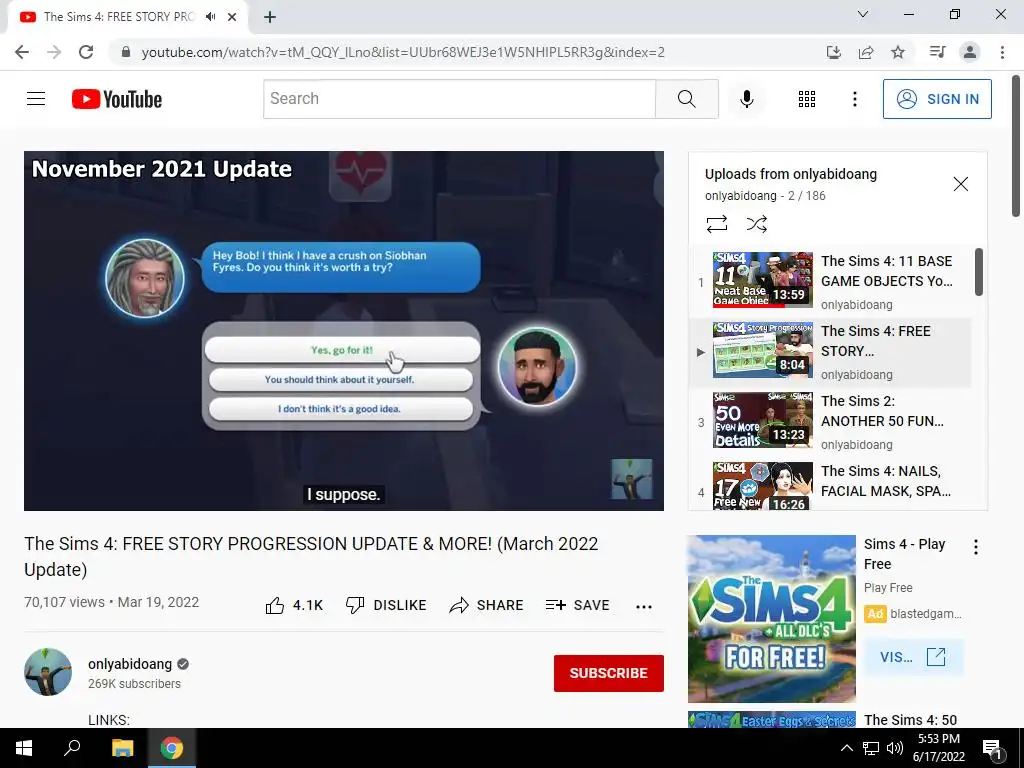Share this page icon in address bar
This screenshot has width=1024, height=768.
click(x=866, y=52)
